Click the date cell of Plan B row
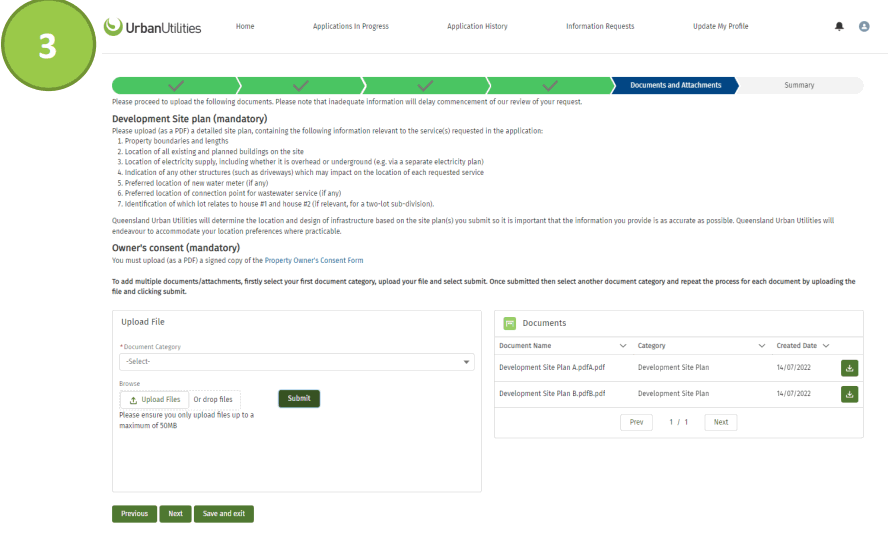Viewport: 893px width, 556px height. (793, 394)
